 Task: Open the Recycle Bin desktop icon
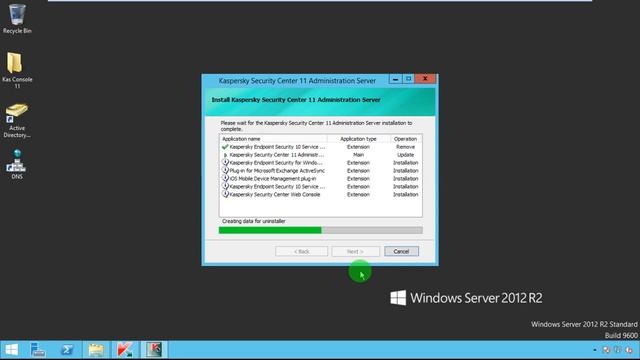(17, 18)
